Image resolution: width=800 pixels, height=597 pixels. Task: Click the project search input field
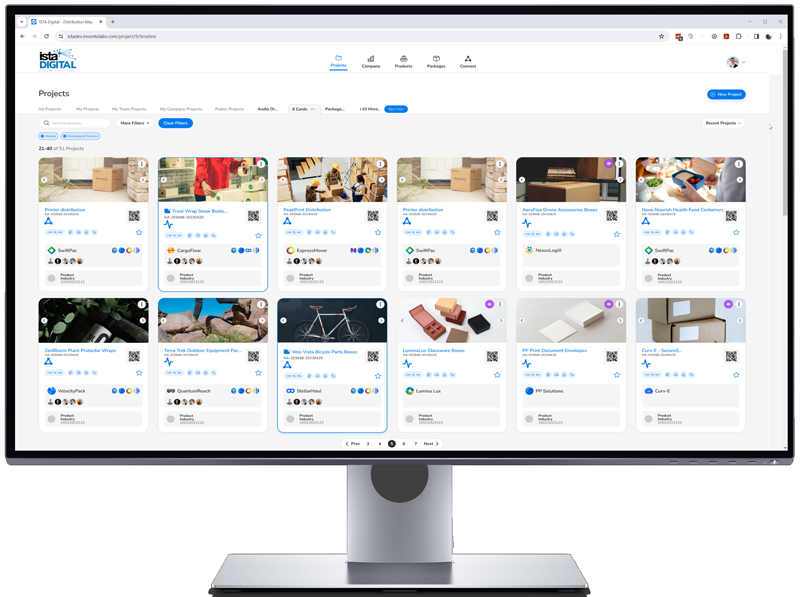(78, 123)
